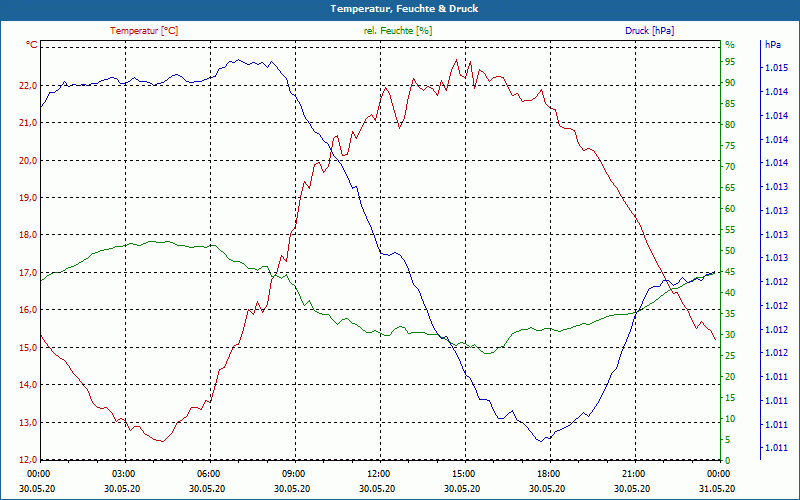Image resolution: width=800 pixels, height=500 pixels.
Task: Click the 30 value on humidity axis
Action: click(730, 335)
